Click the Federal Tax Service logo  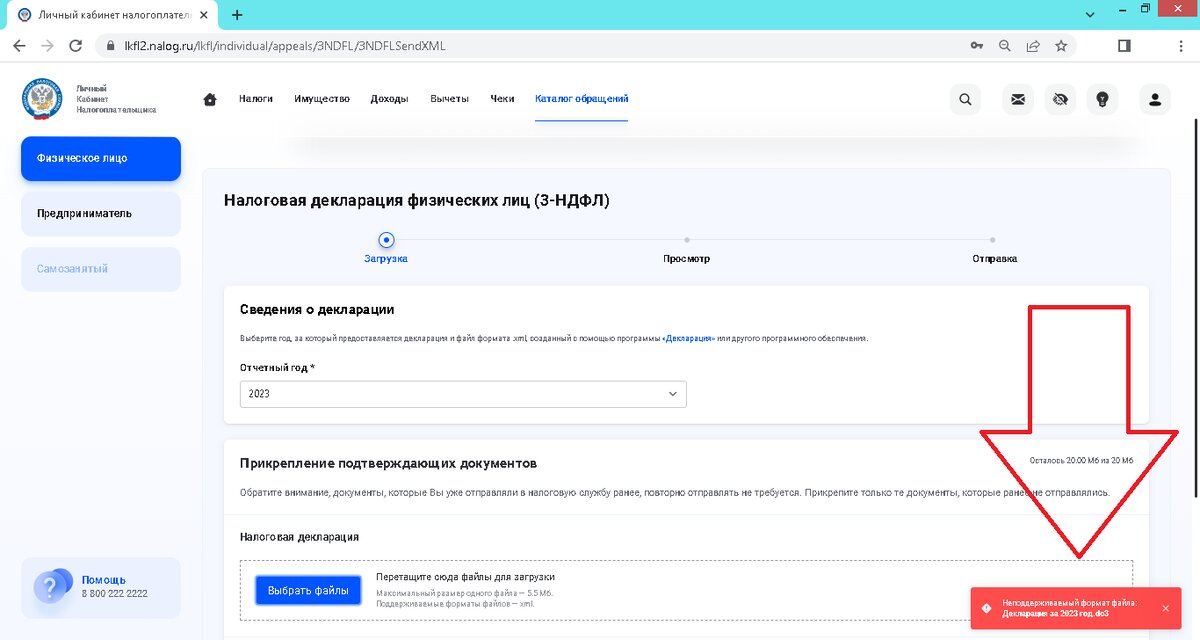pyautogui.click(x=41, y=99)
